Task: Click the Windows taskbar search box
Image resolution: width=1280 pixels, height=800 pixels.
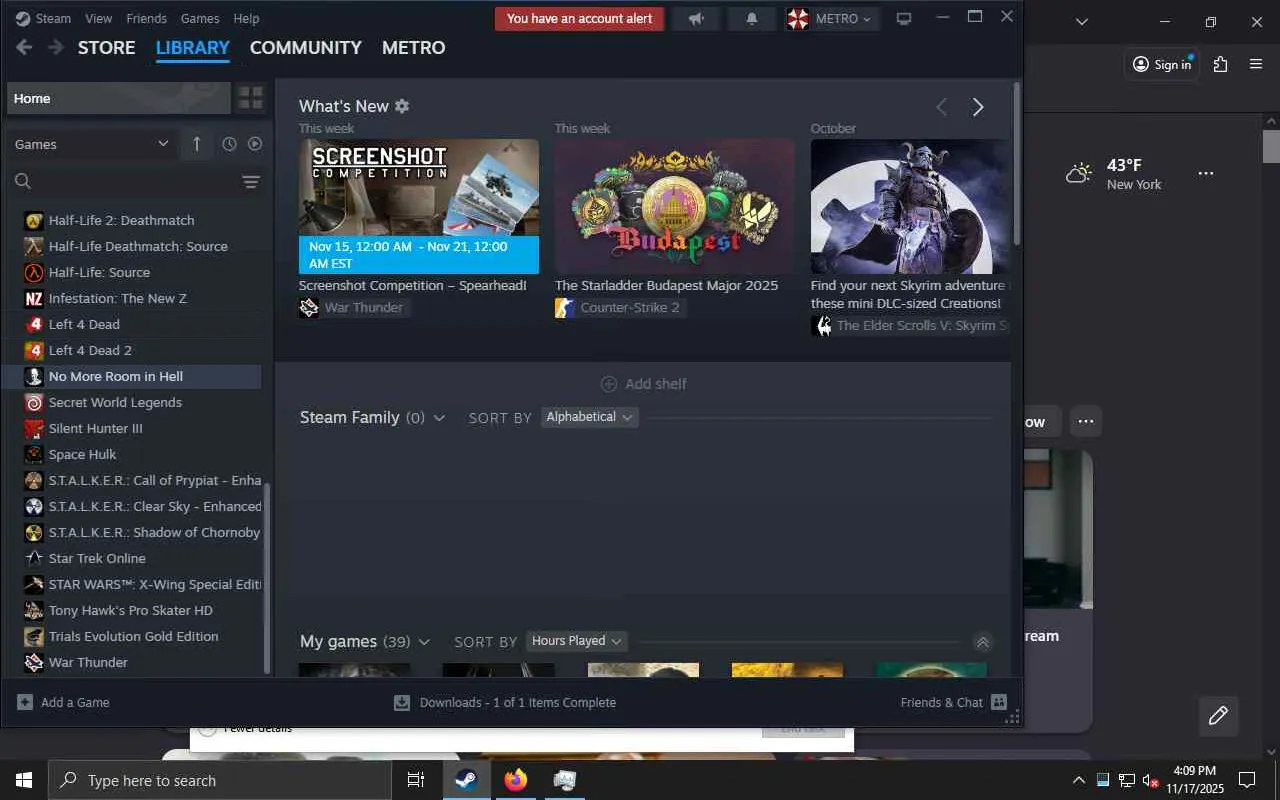Action: point(220,780)
